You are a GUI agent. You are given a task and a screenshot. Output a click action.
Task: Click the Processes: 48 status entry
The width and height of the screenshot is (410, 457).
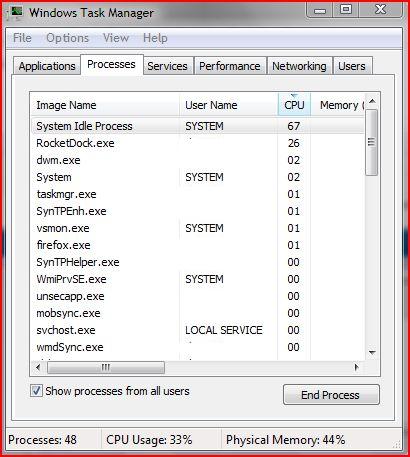pos(42,440)
